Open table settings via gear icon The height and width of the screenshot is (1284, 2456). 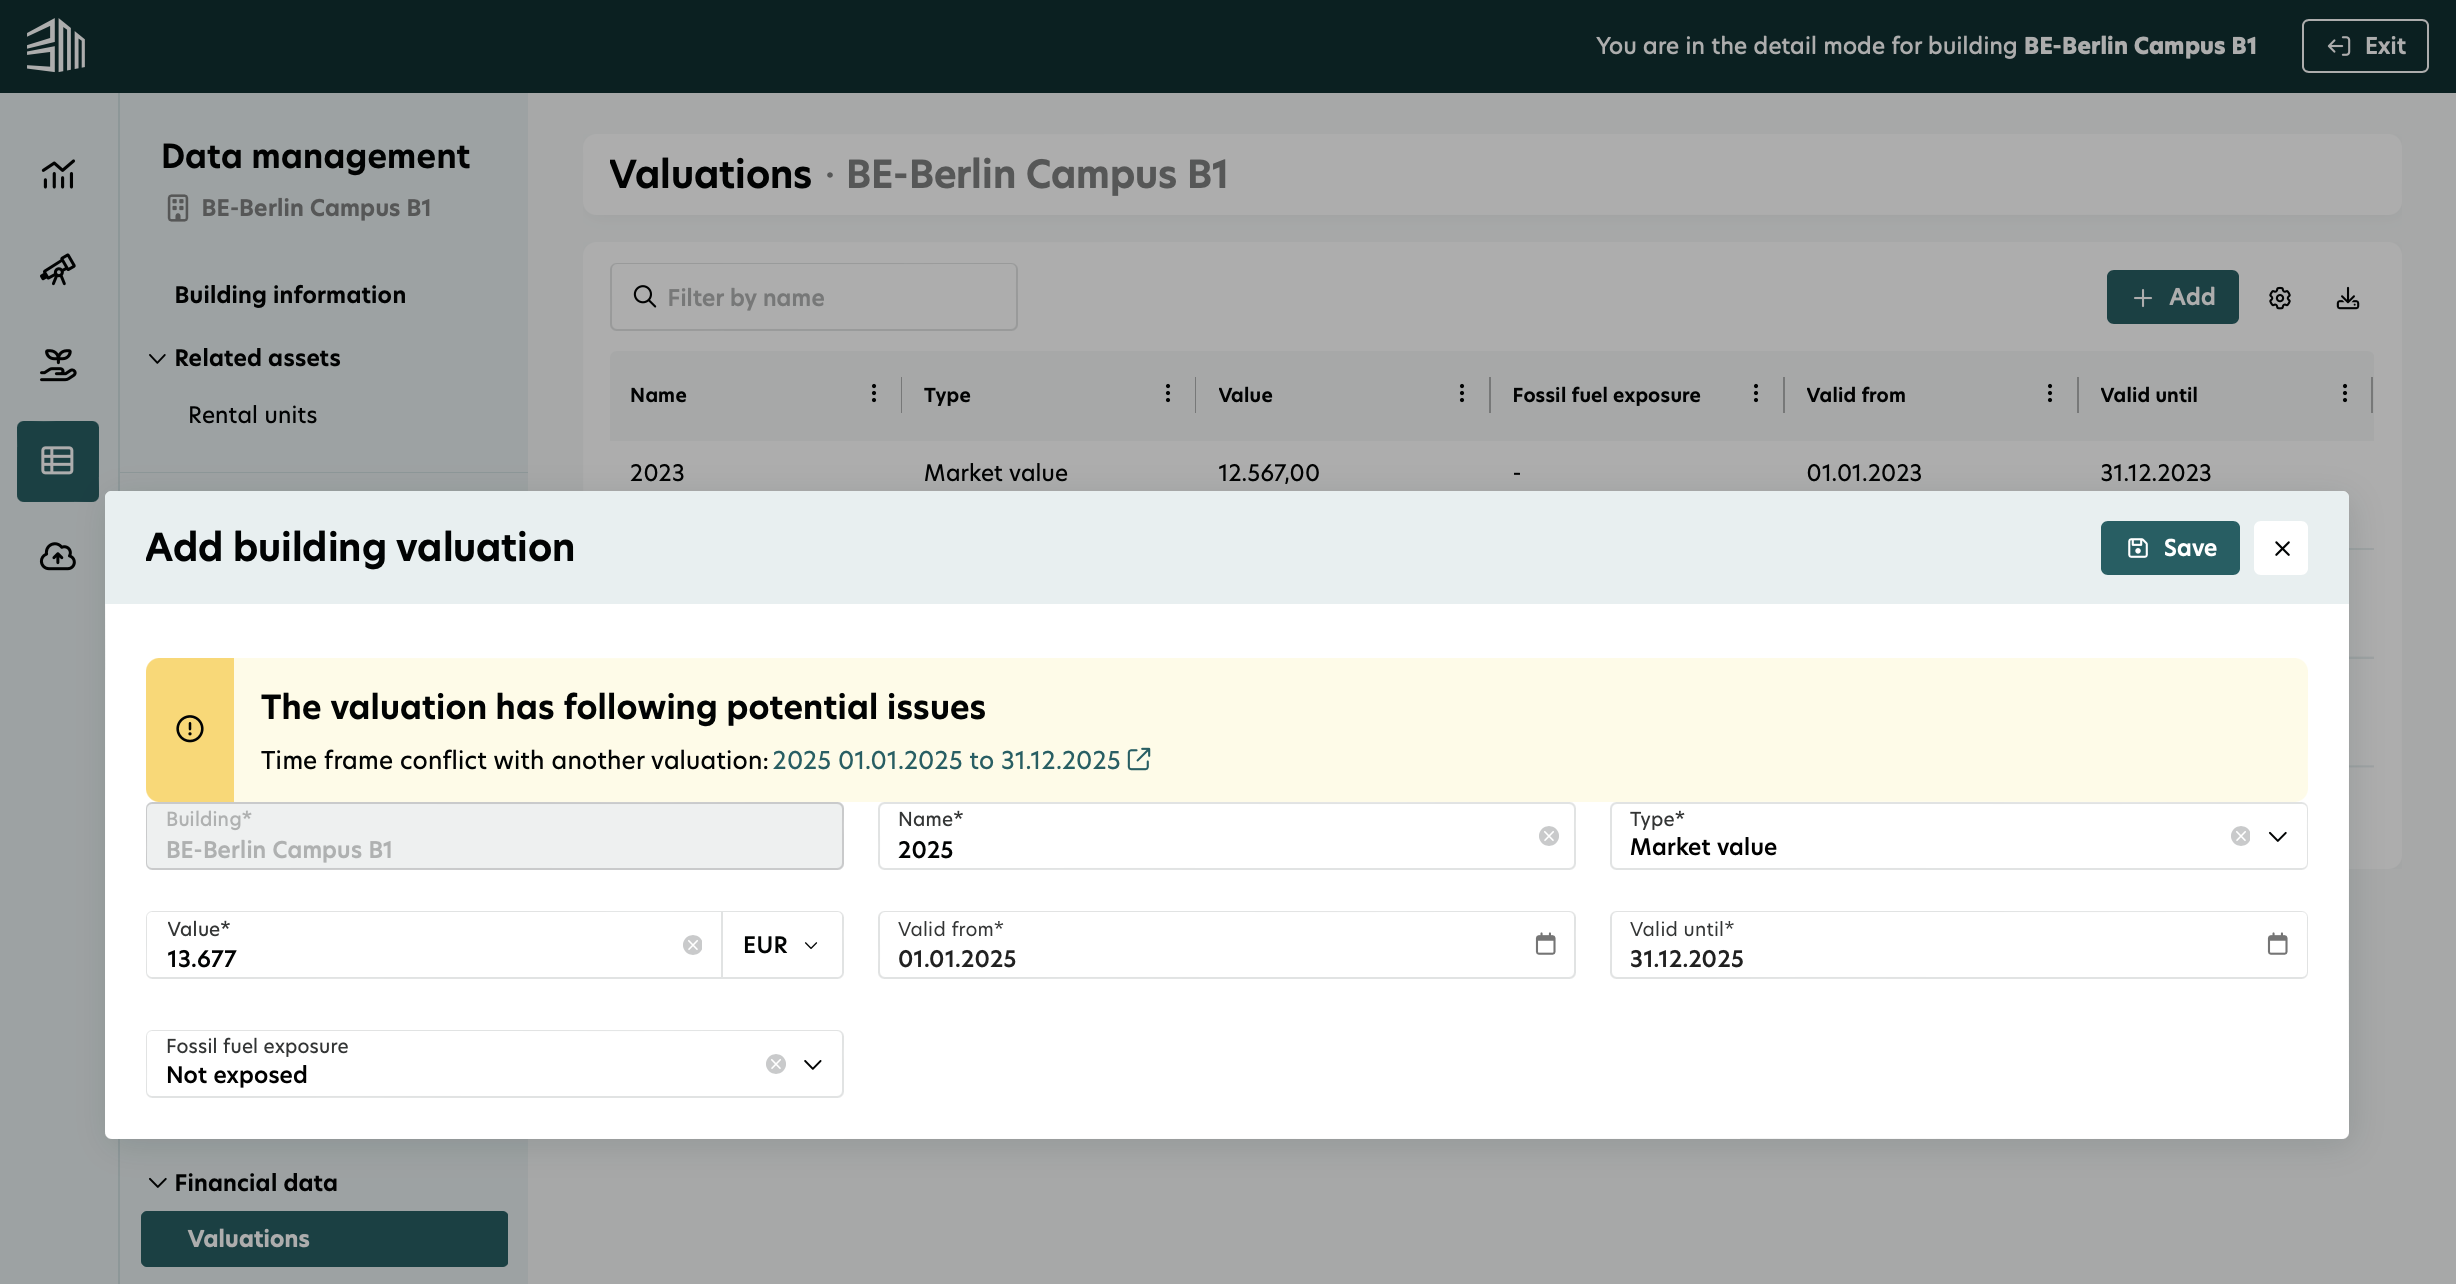pyautogui.click(x=2280, y=297)
